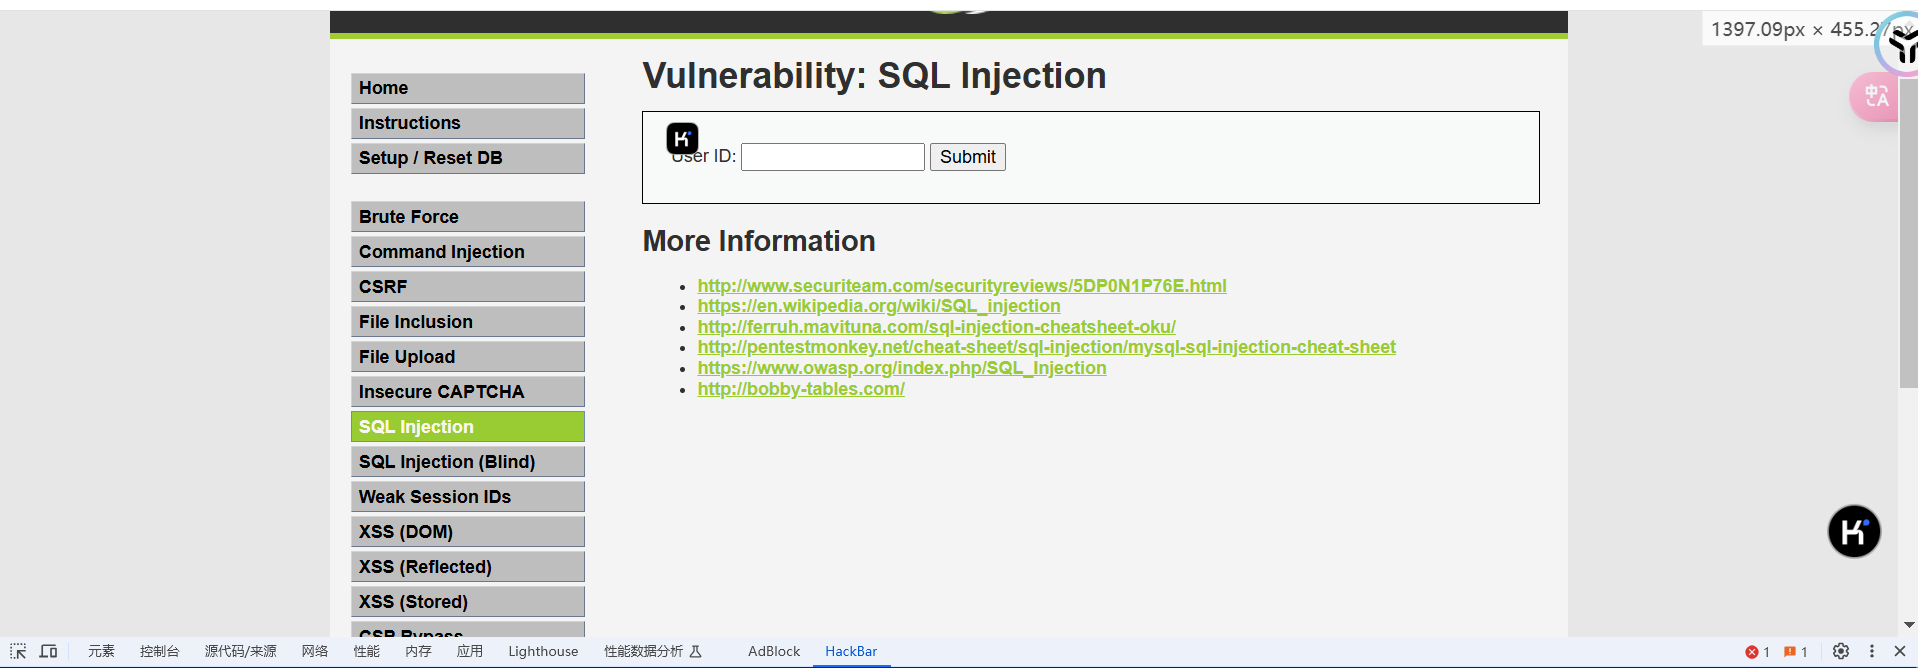Viewport: 1918px width, 668px height.
Task: Click the pink translate floating icon
Action: pyautogui.click(x=1876, y=97)
